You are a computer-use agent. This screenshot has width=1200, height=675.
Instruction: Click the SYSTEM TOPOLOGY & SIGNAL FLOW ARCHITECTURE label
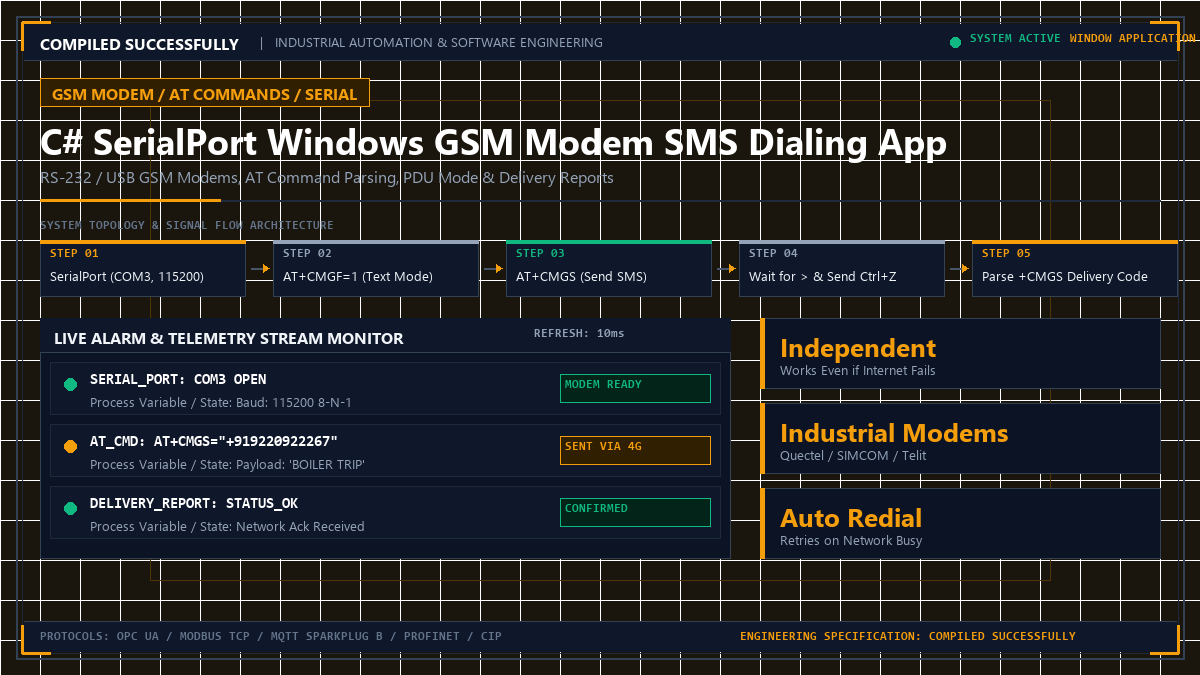click(187, 226)
